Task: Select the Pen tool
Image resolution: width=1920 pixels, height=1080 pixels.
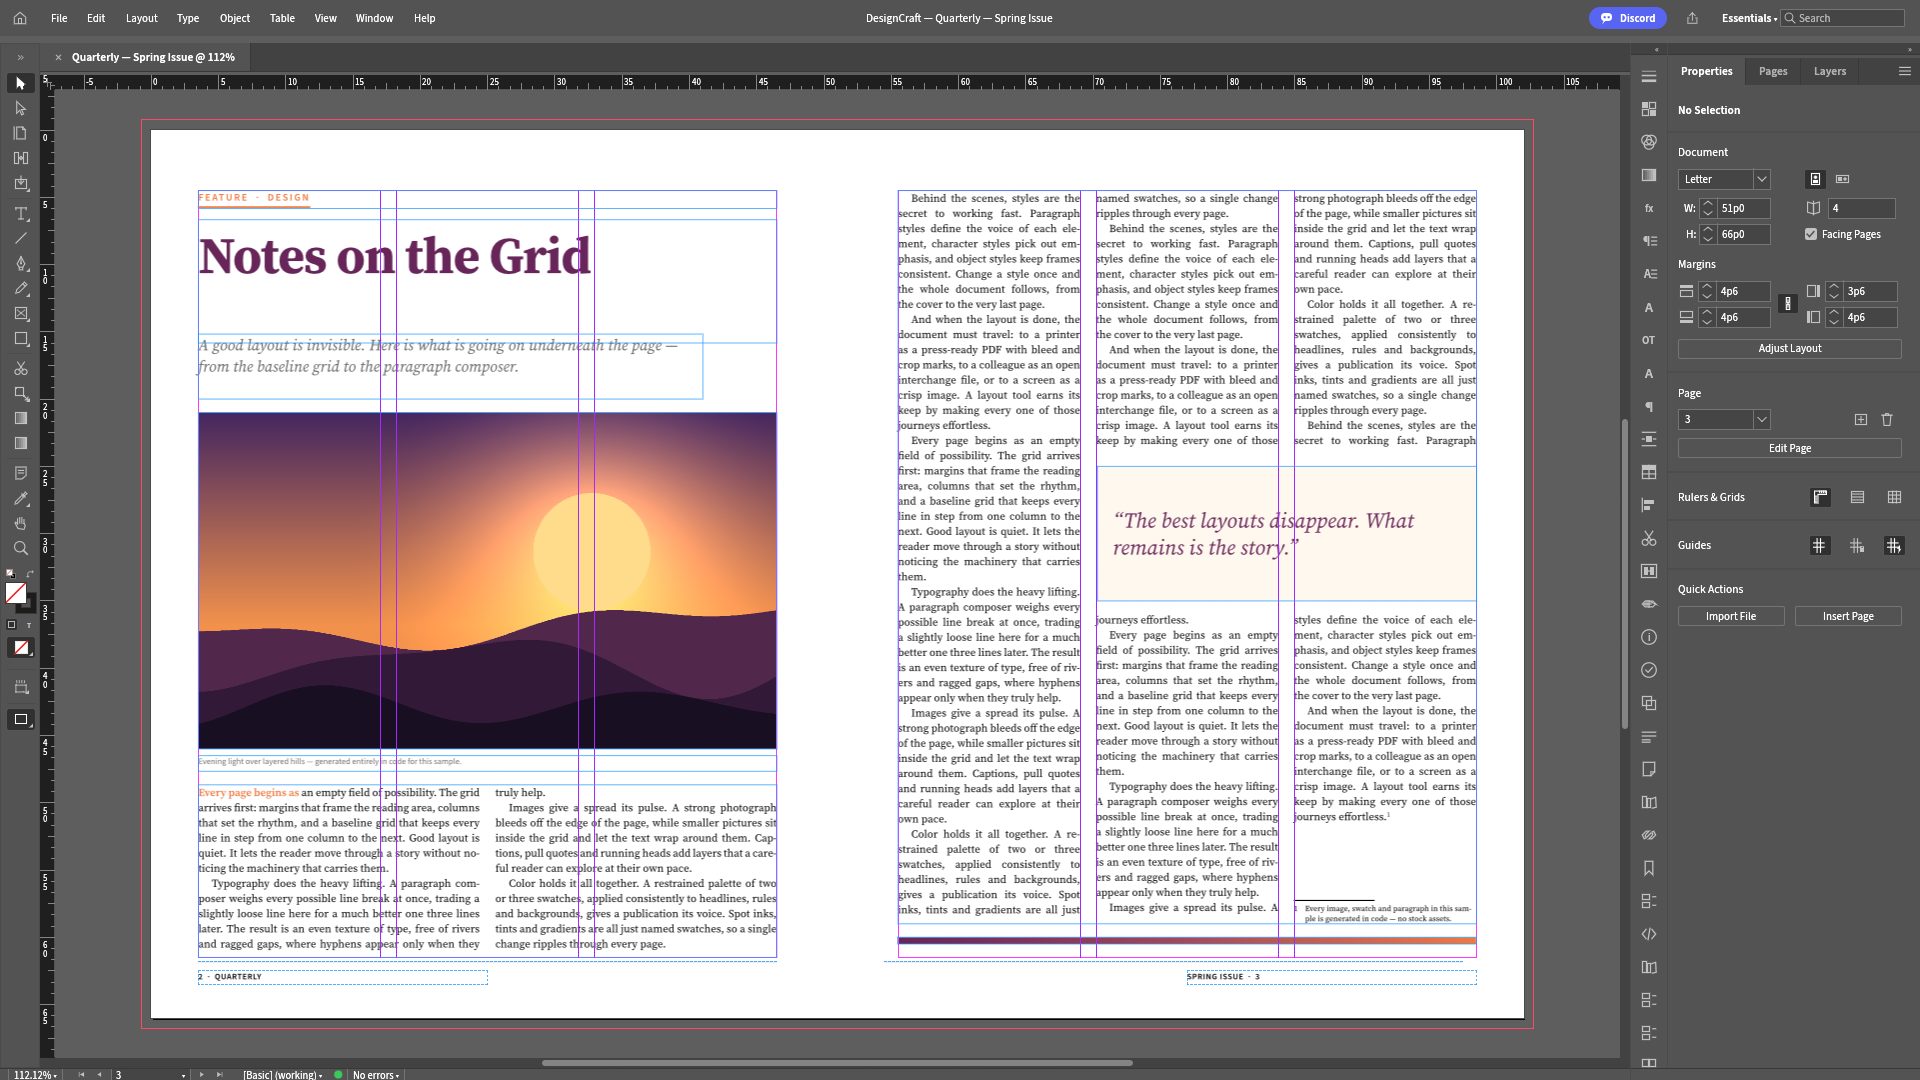Action: coord(20,263)
